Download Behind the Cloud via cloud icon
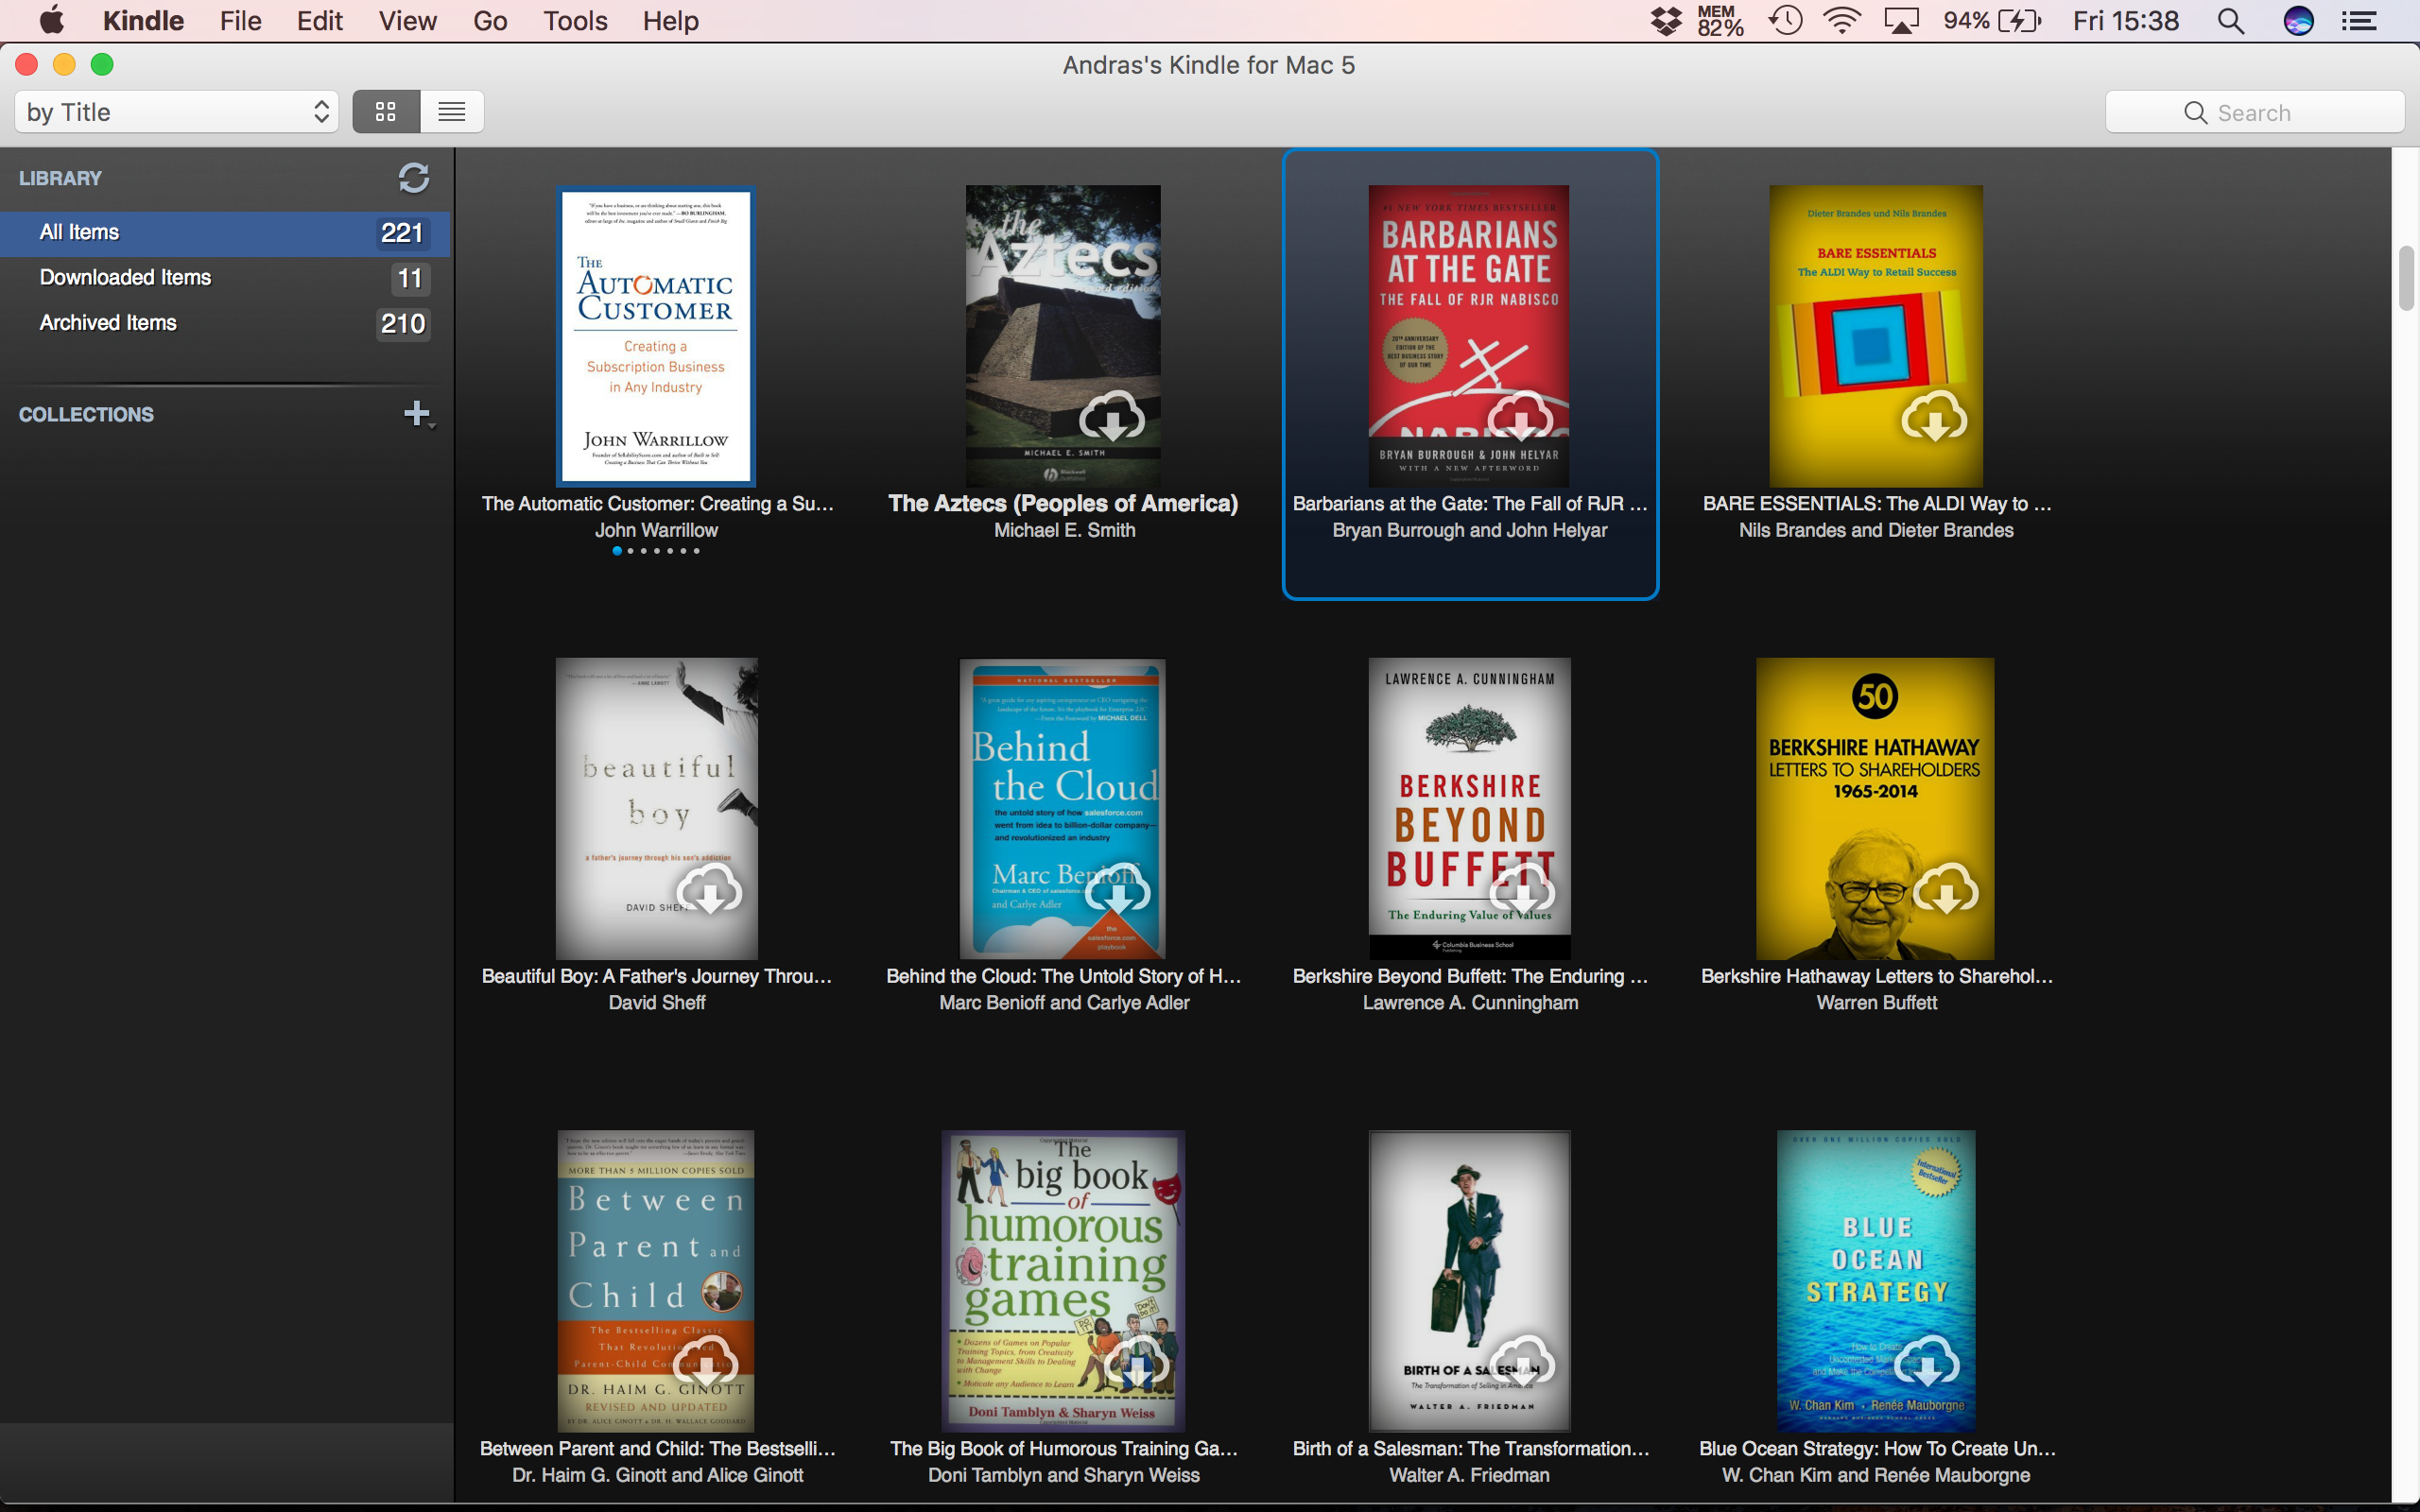Image resolution: width=2420 pixels, height=1512 pixels. (x=1117, y=889)
